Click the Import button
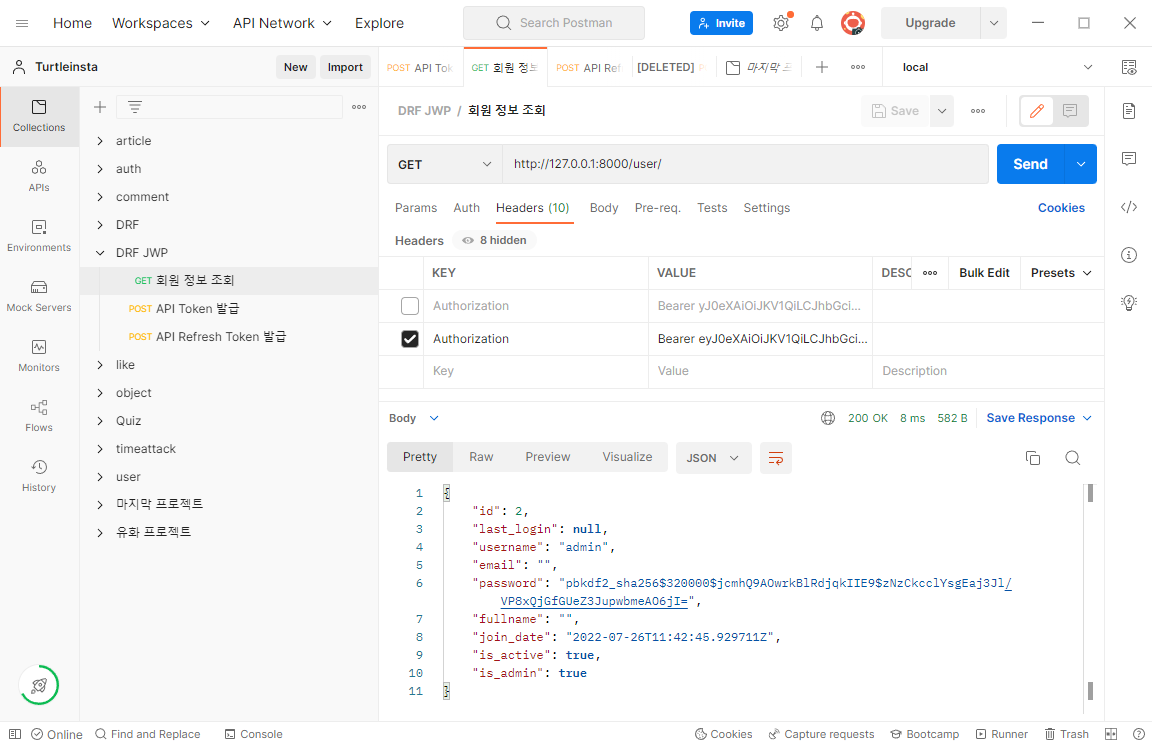 click(x=345, y=68)
